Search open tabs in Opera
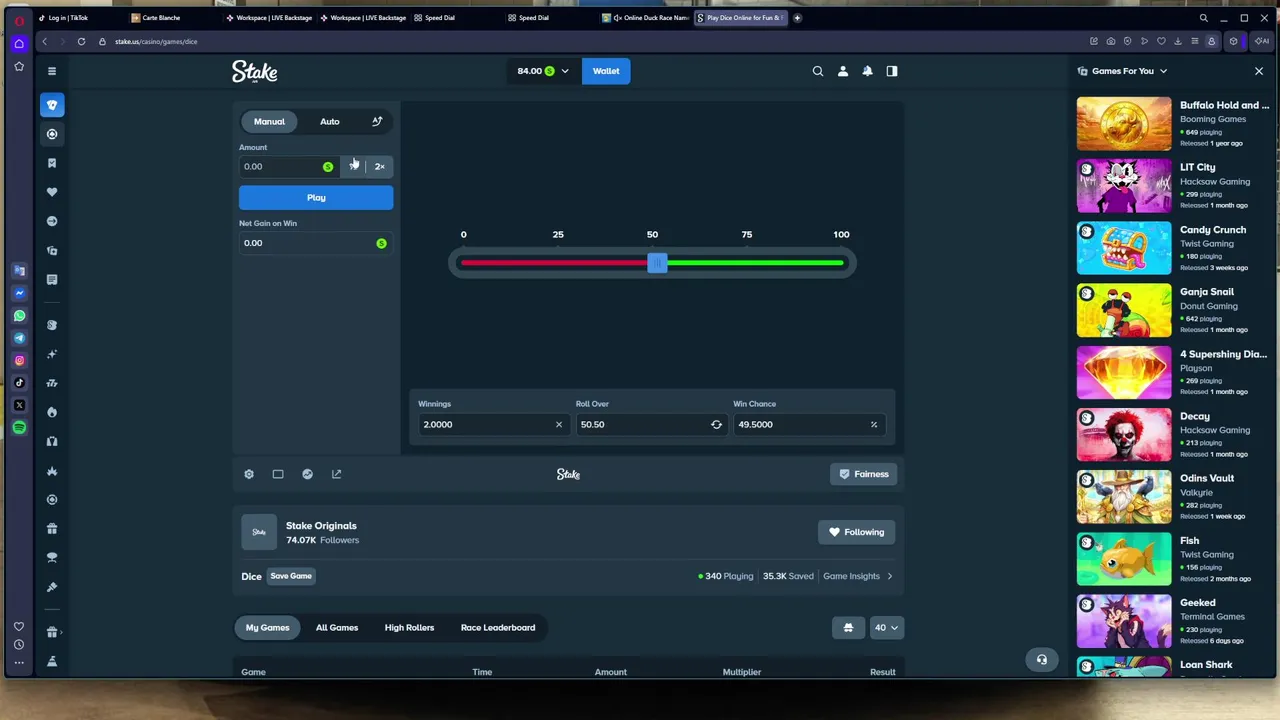 [x=1204, y=18]
